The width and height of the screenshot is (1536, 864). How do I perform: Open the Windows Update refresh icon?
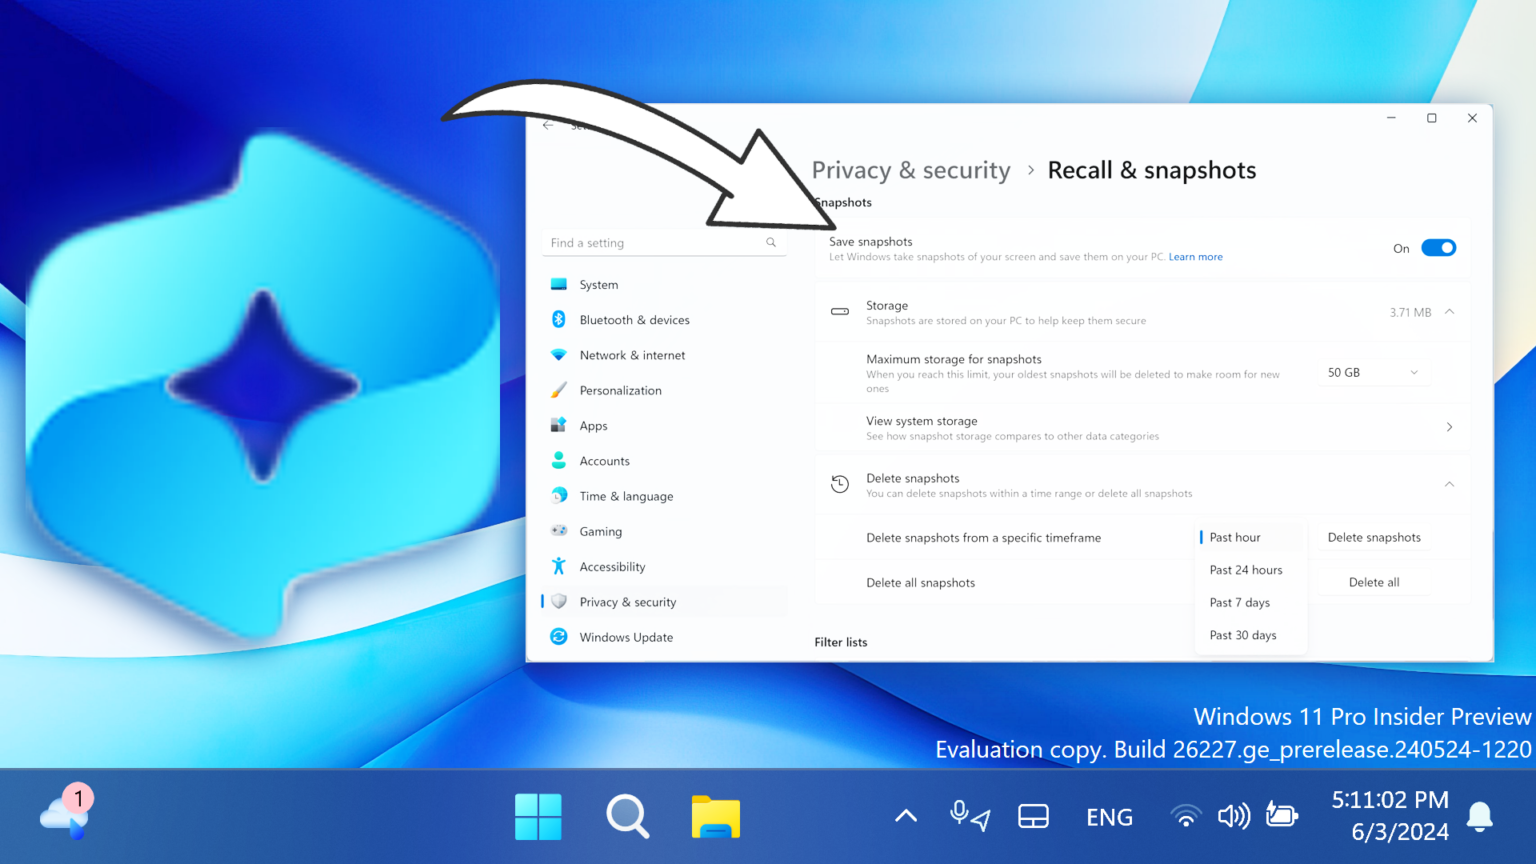[559, 636]
